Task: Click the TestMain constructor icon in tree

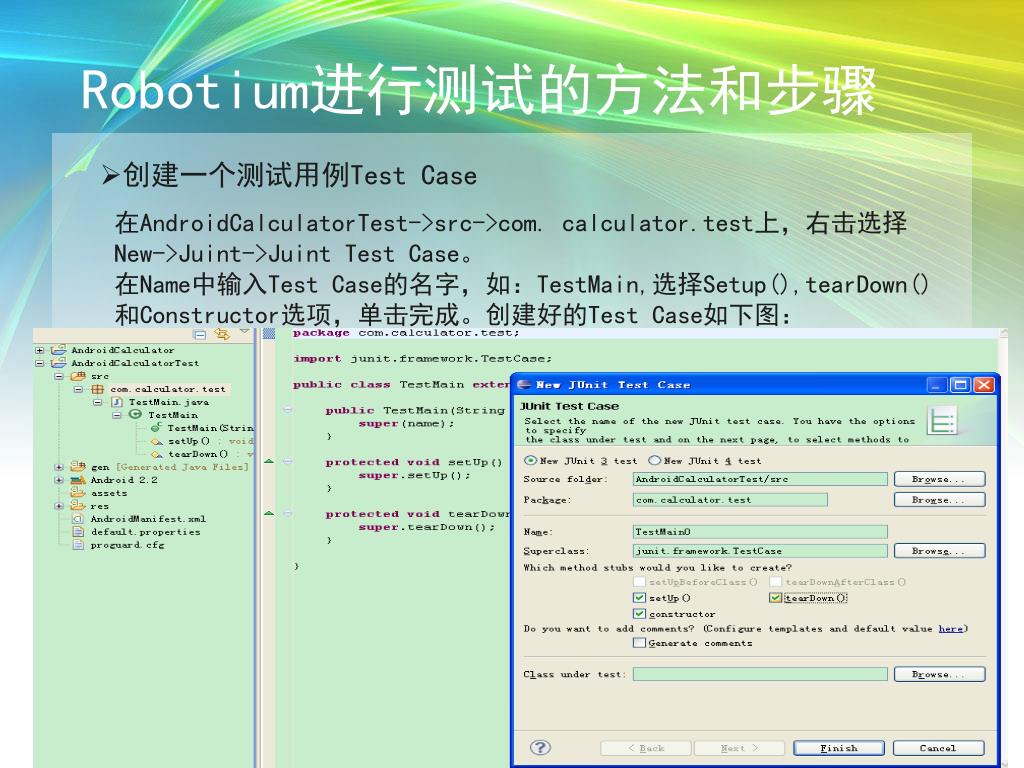Action: pyautogui.click(x=156, y=428)
